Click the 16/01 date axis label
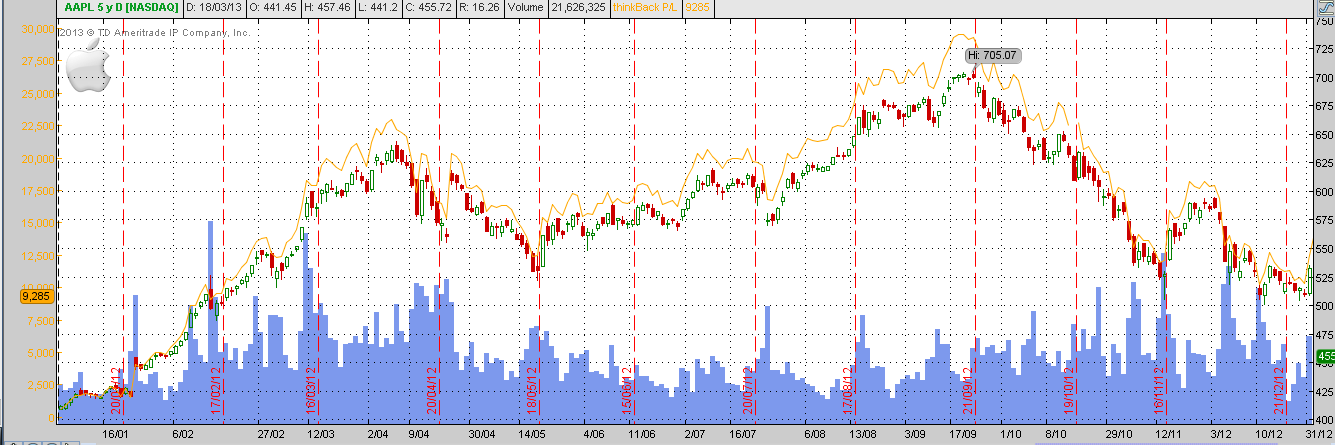Screen dimensions: 1335x445 pos(117,435)
